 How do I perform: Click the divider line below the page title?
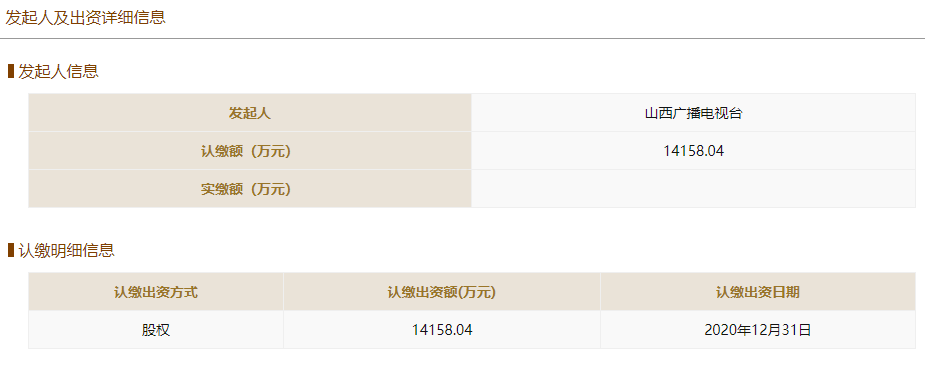tap(462, 38)
